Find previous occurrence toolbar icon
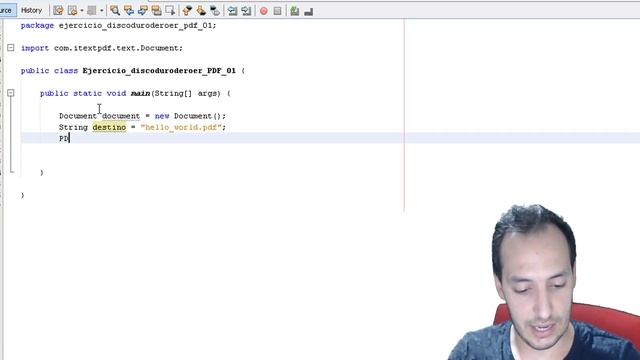 [129, 11]
